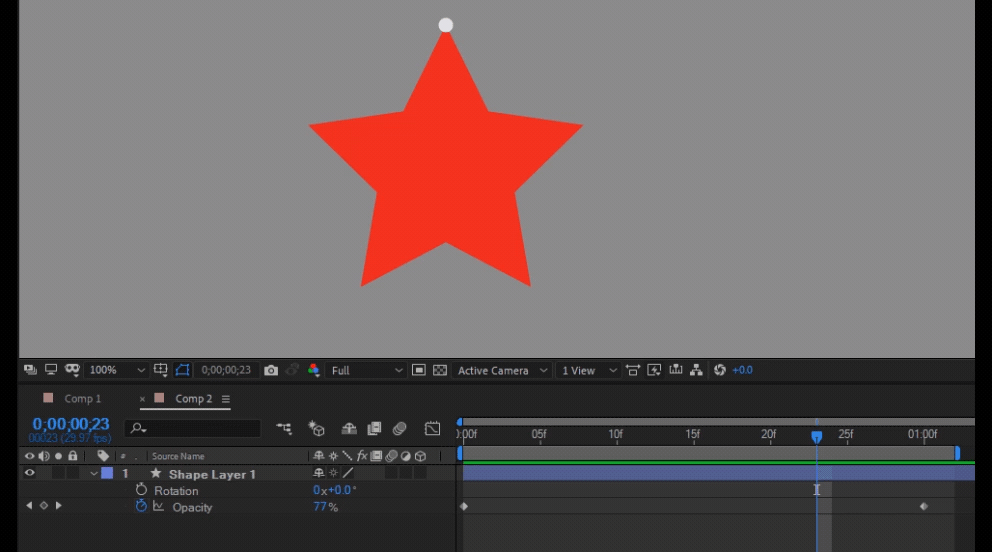Click the 3D Layer cube column header

click(420, 456)
